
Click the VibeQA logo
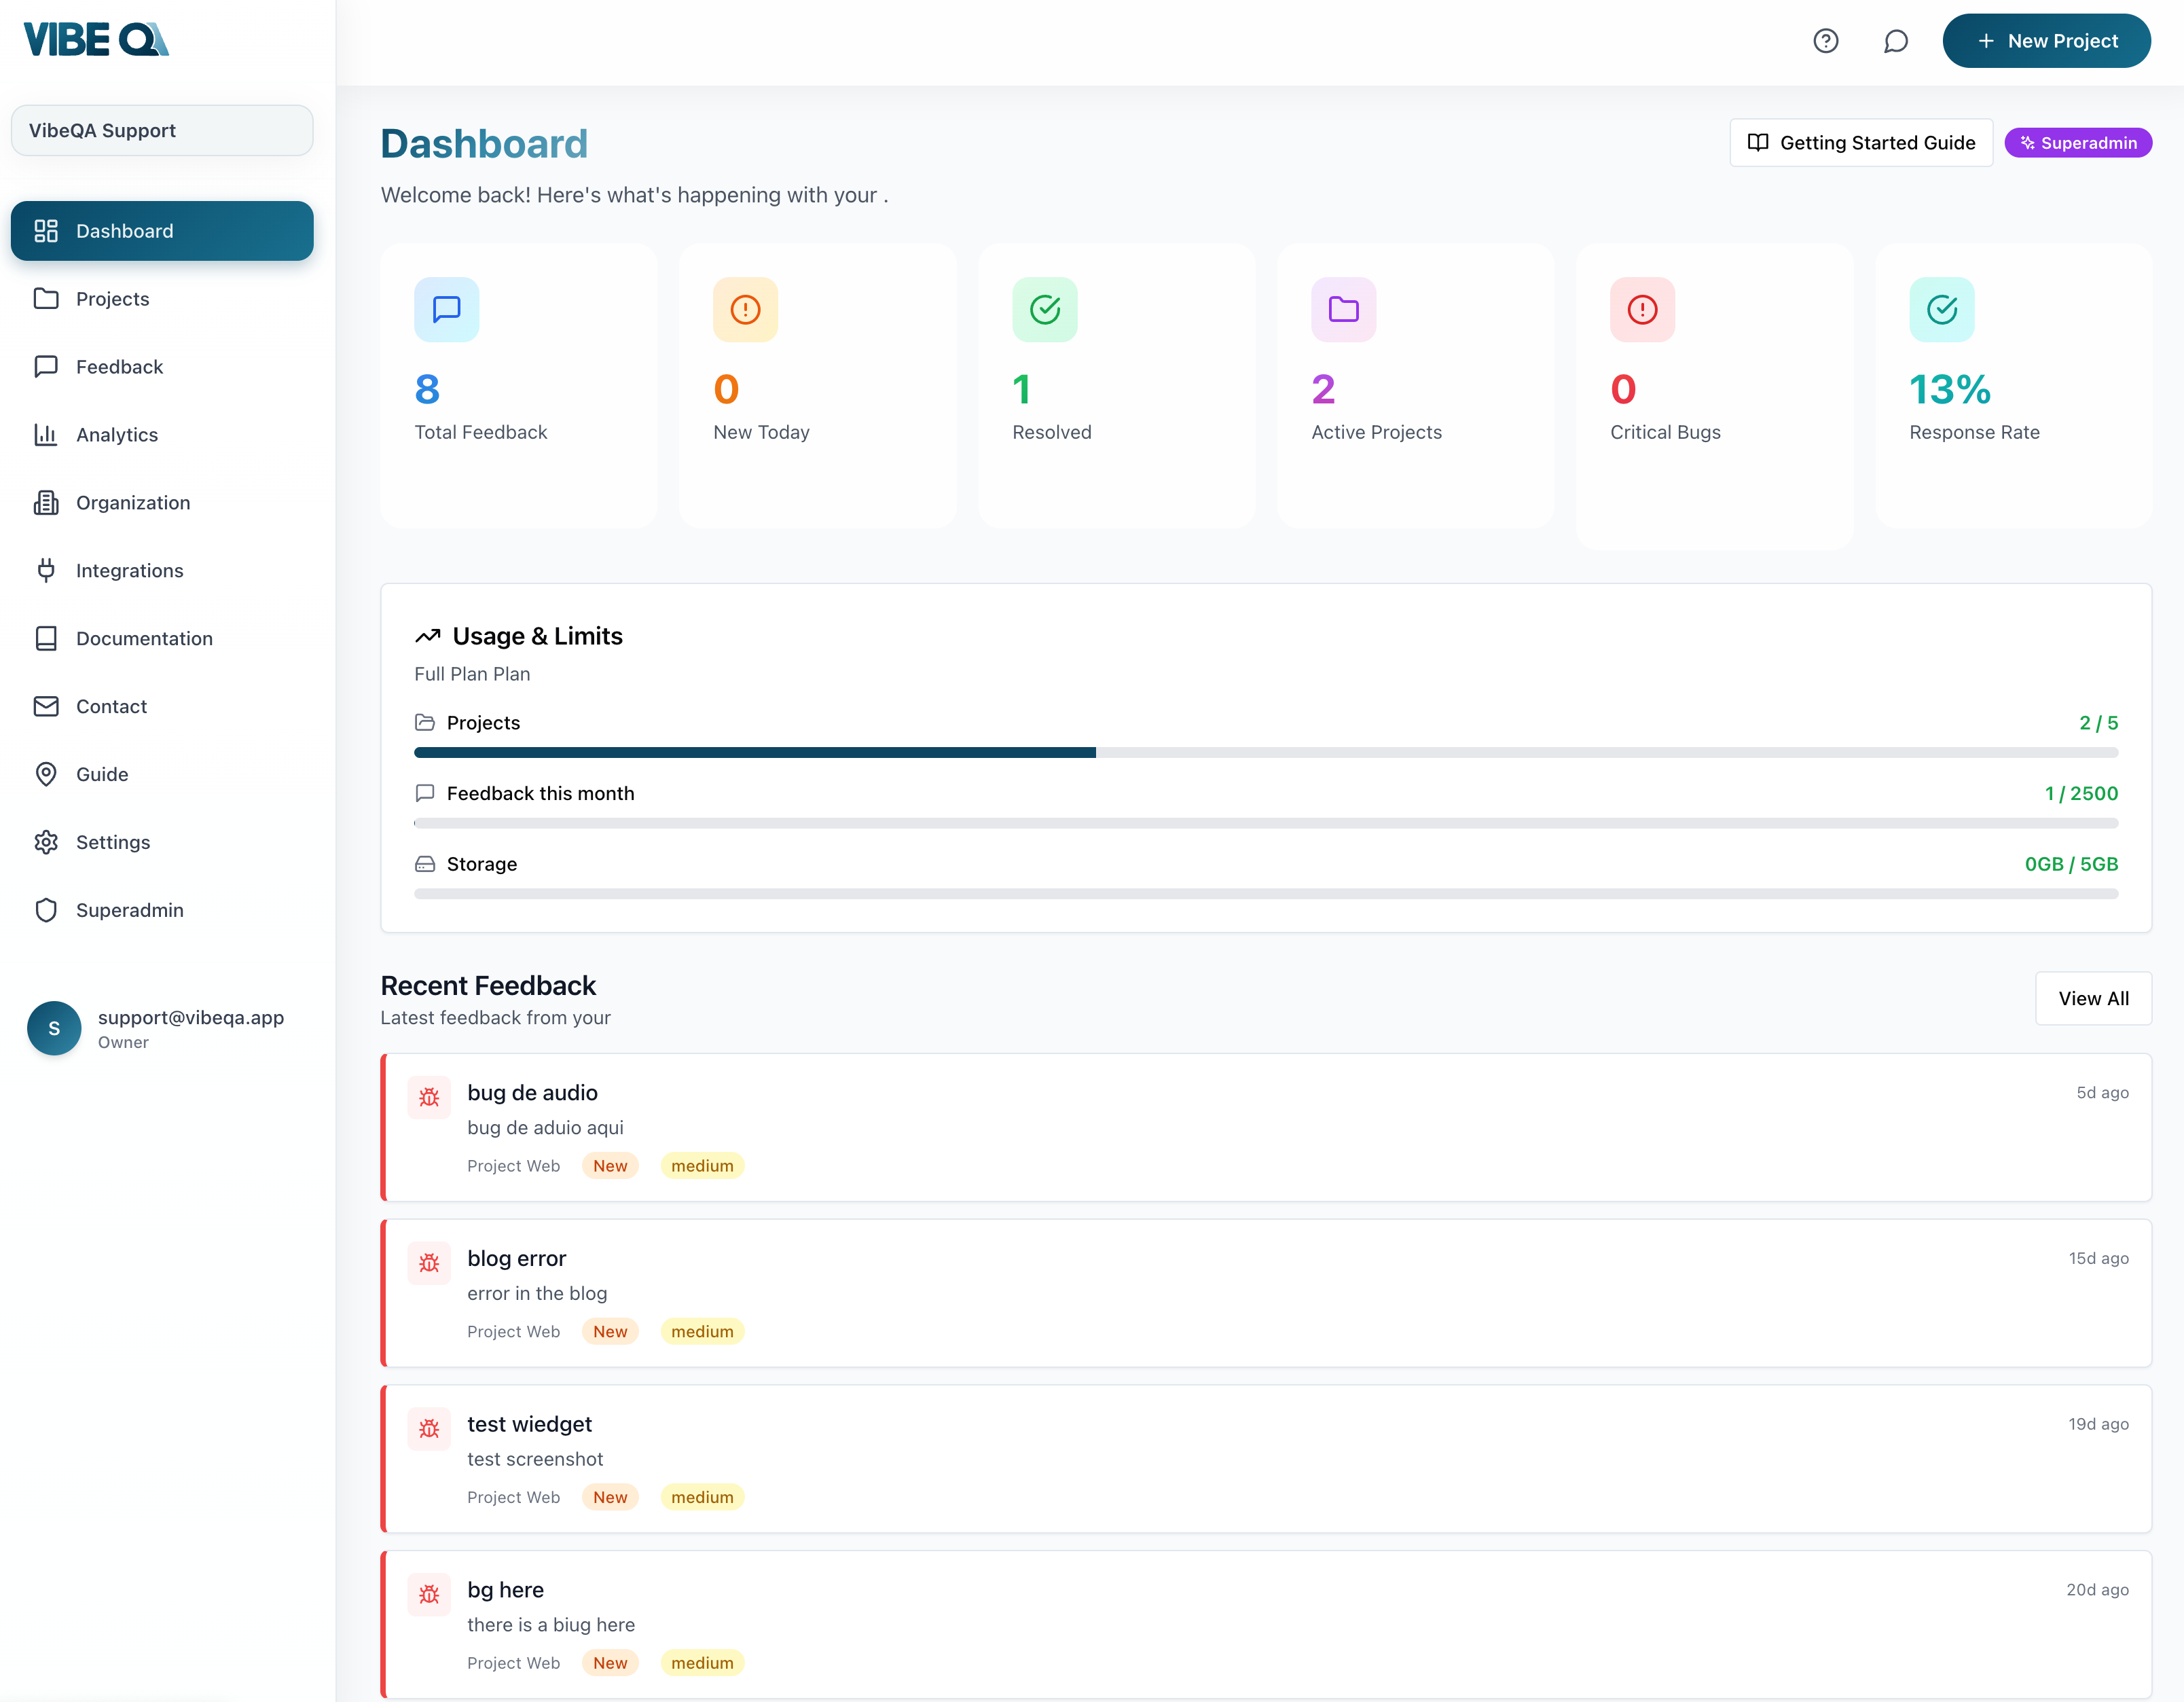click(96, 39)
